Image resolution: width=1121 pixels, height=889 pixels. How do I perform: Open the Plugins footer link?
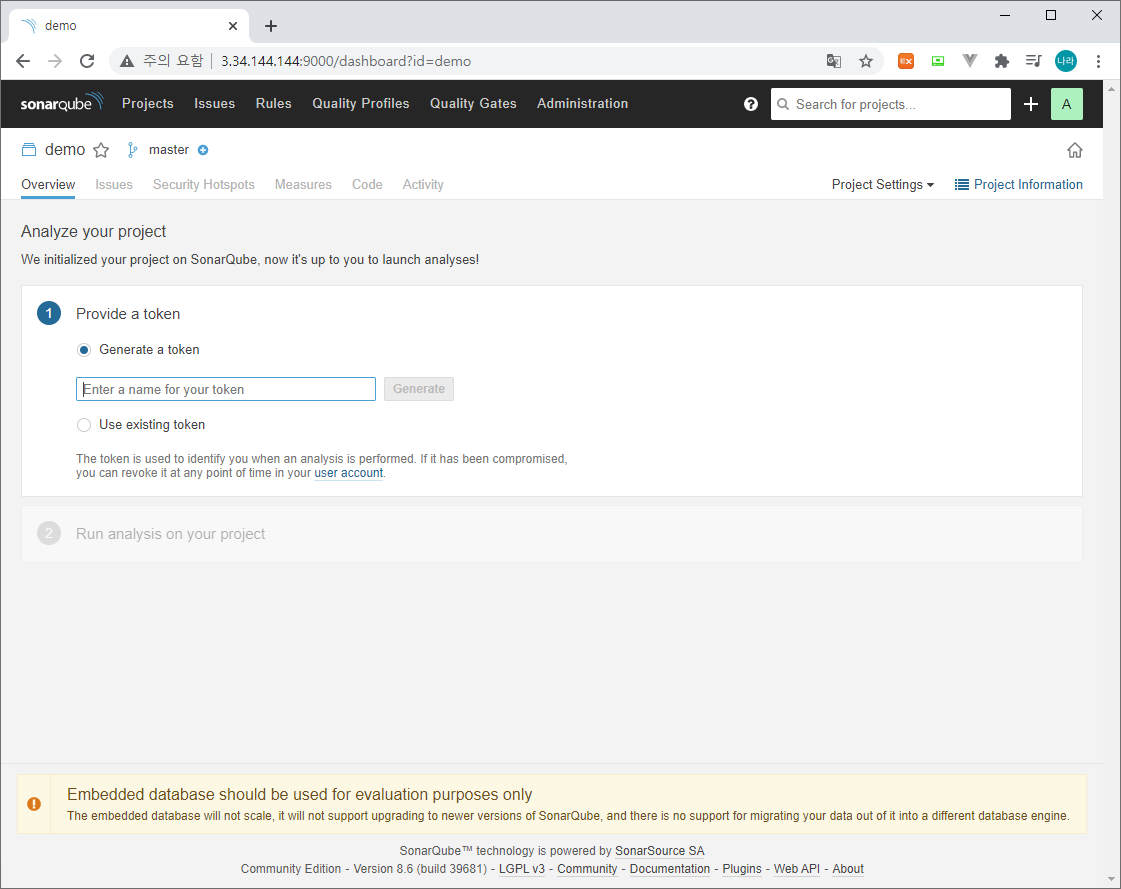point(742,869)
